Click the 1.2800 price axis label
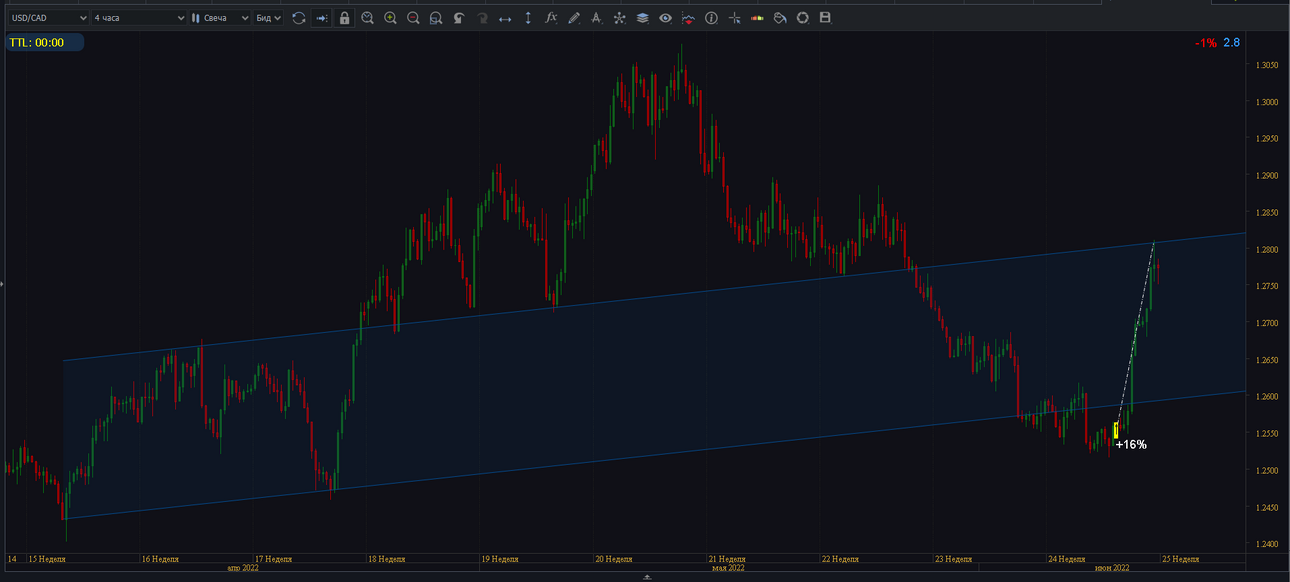This screenshot has width=1290, height=582. (x=1265, y=249)
